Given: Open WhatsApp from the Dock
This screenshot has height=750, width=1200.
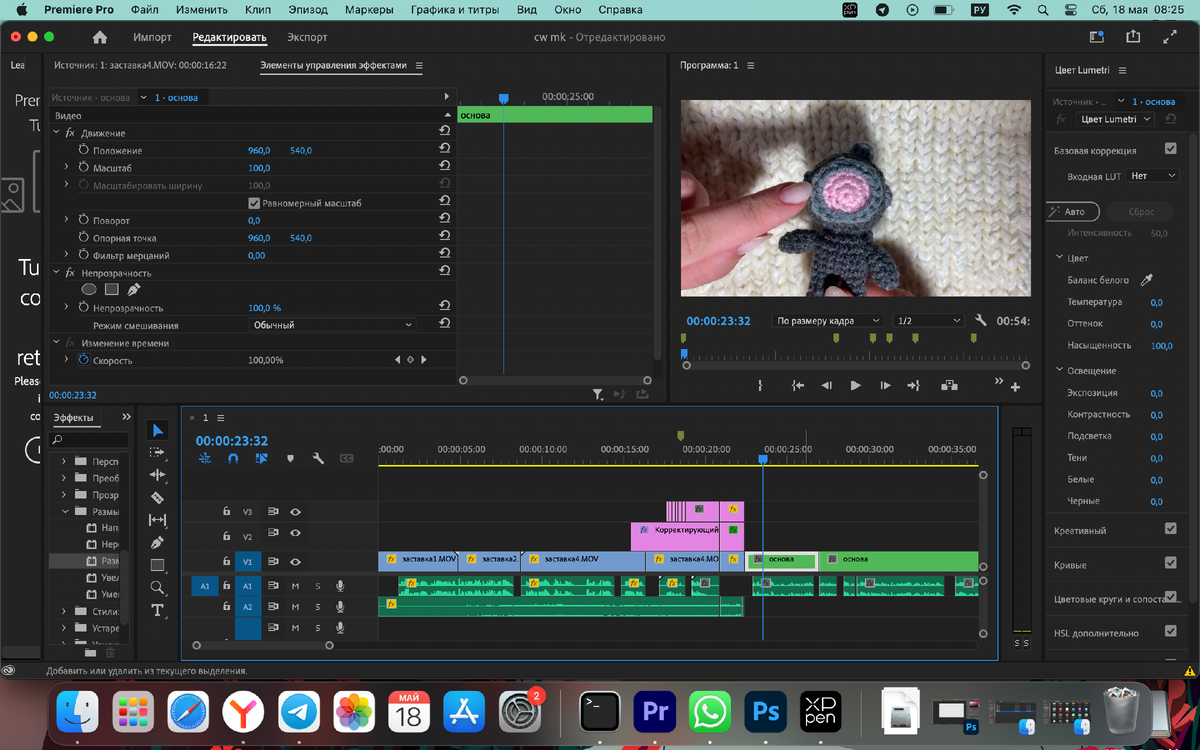Looking at the screenshot, I should click(711, 712).
